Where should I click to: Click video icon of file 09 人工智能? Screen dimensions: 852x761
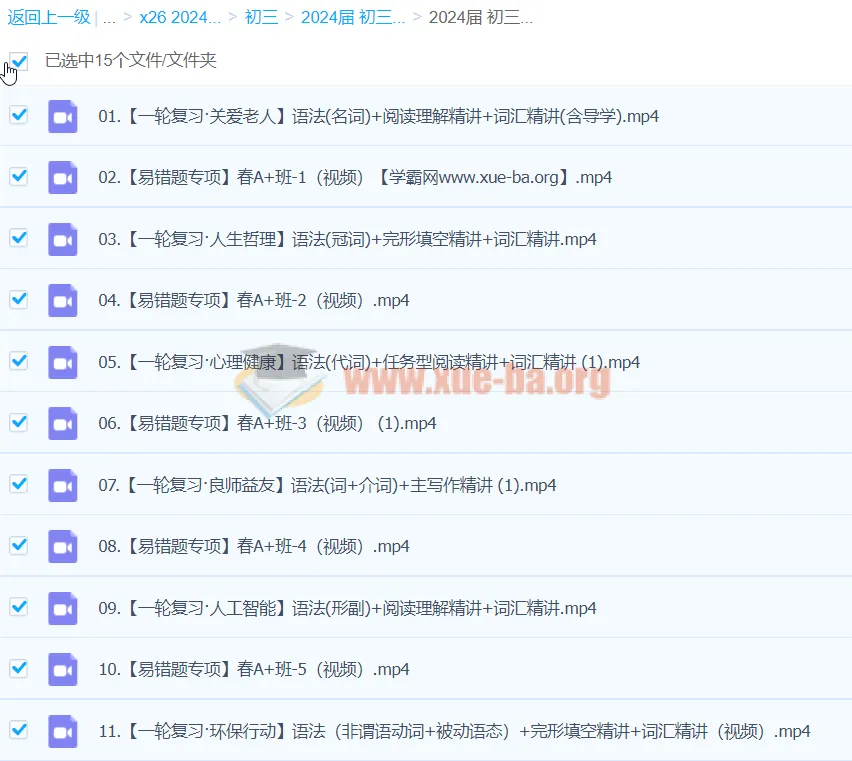pyautogui.click(x=63, y=608)
